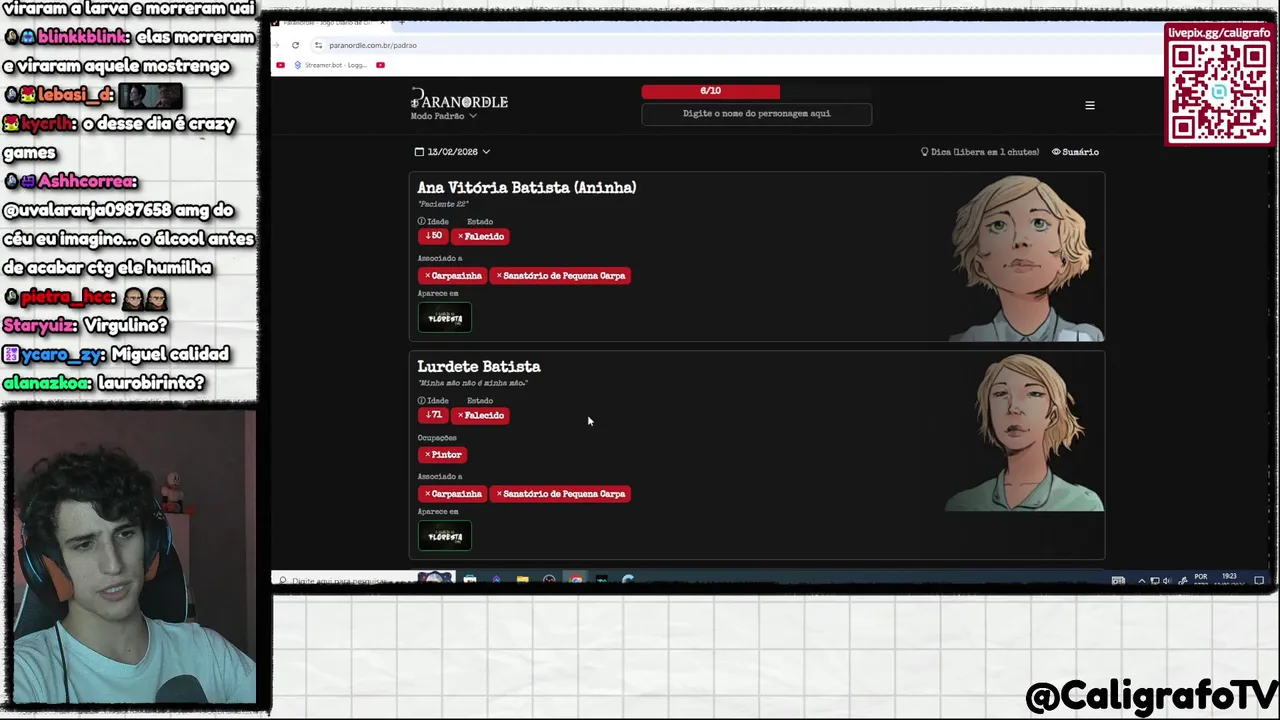Click Ana Vitória Batista portrait image
The height and width of the screenshot is (720, 1280).
click(1025, 258)
